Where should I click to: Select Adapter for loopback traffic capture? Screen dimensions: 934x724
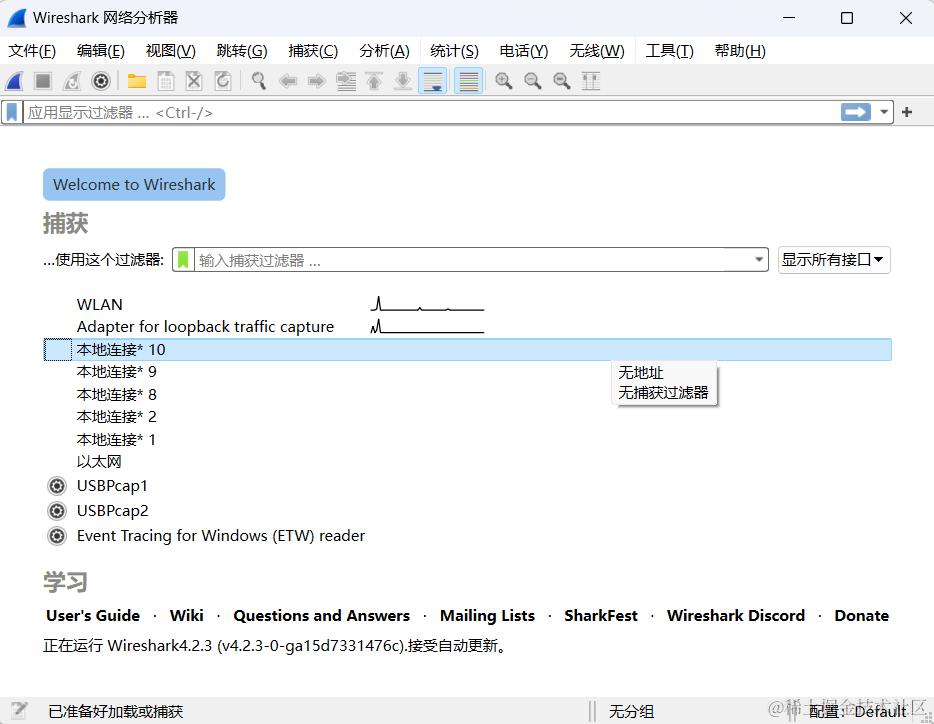pos(206,327)
